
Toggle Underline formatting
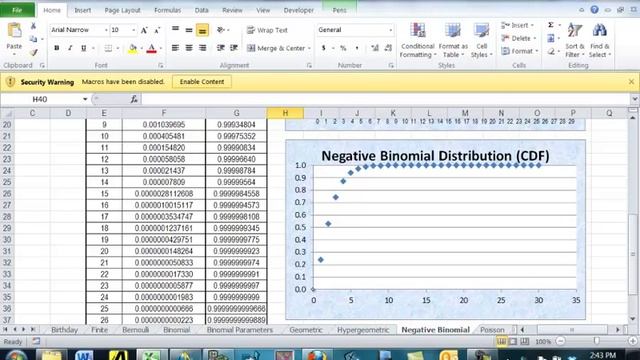coord(84,48)
